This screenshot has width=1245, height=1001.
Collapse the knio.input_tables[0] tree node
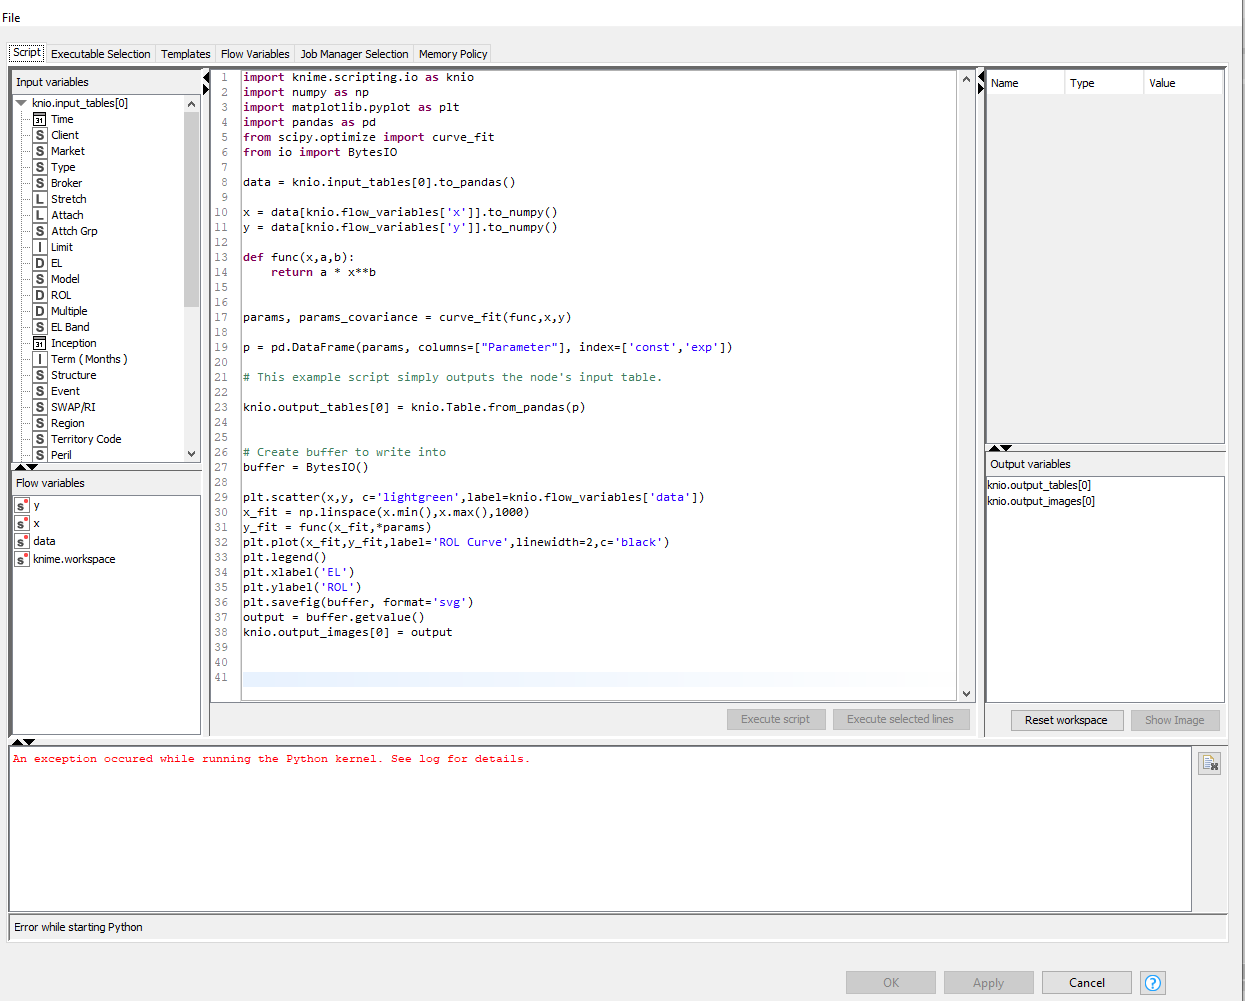21,103
